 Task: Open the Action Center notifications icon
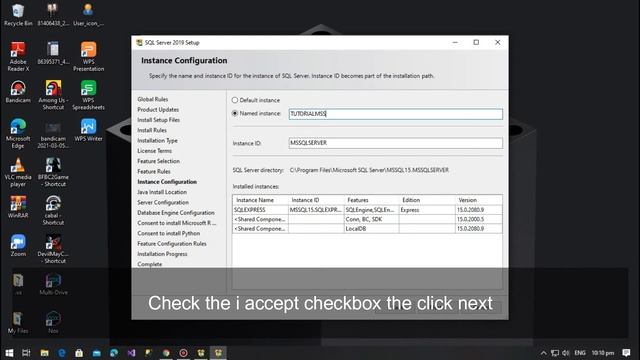coord(626,353)
